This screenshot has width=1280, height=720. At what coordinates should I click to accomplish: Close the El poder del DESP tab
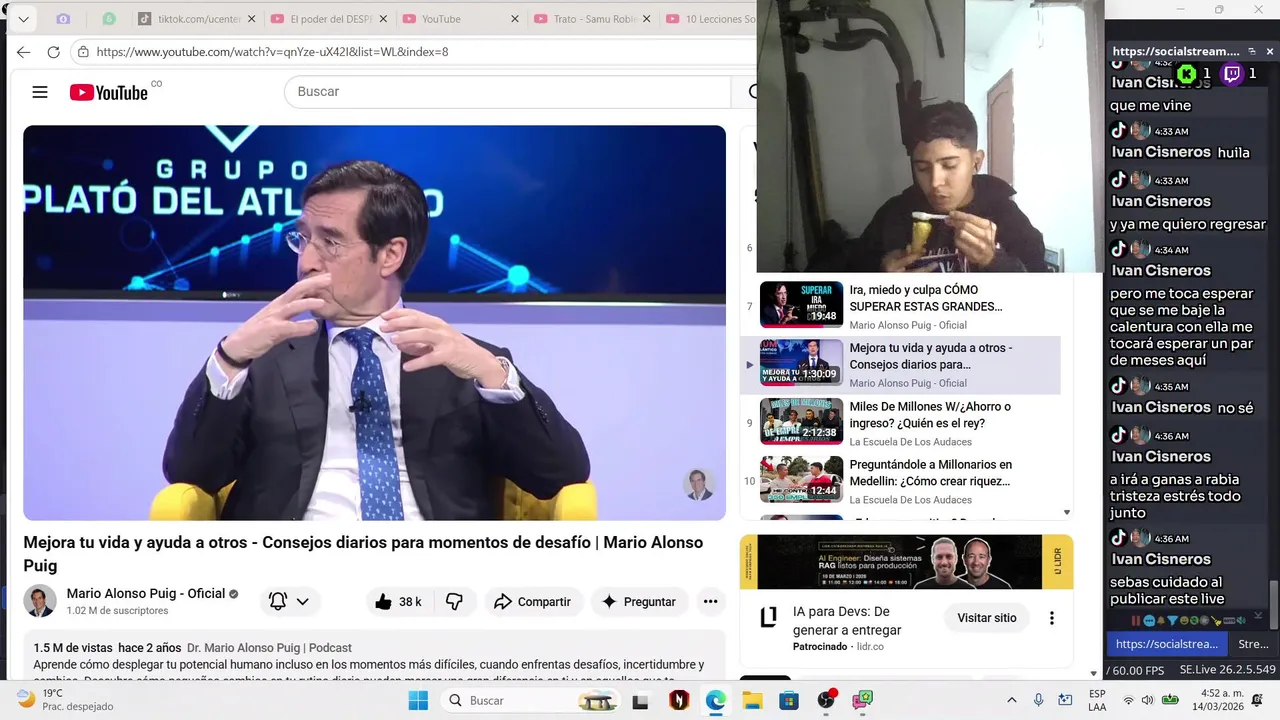click(x=383, y=19)
